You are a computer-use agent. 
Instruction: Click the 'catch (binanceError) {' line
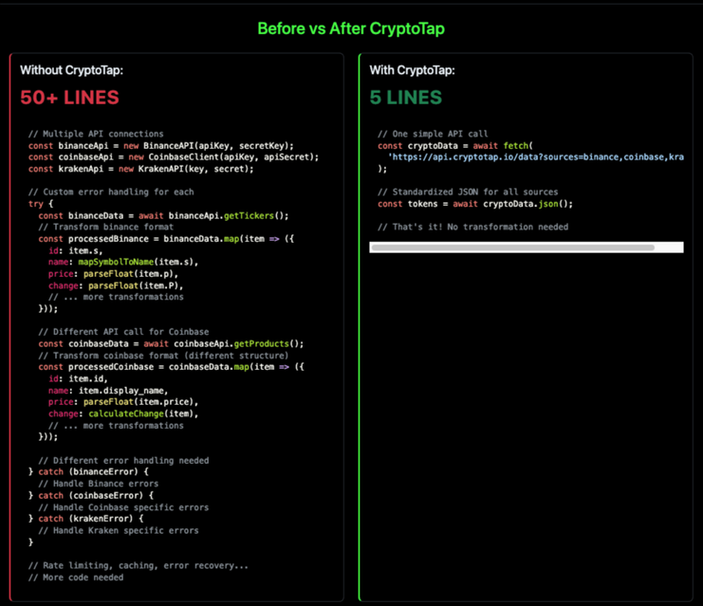(88, 472)
